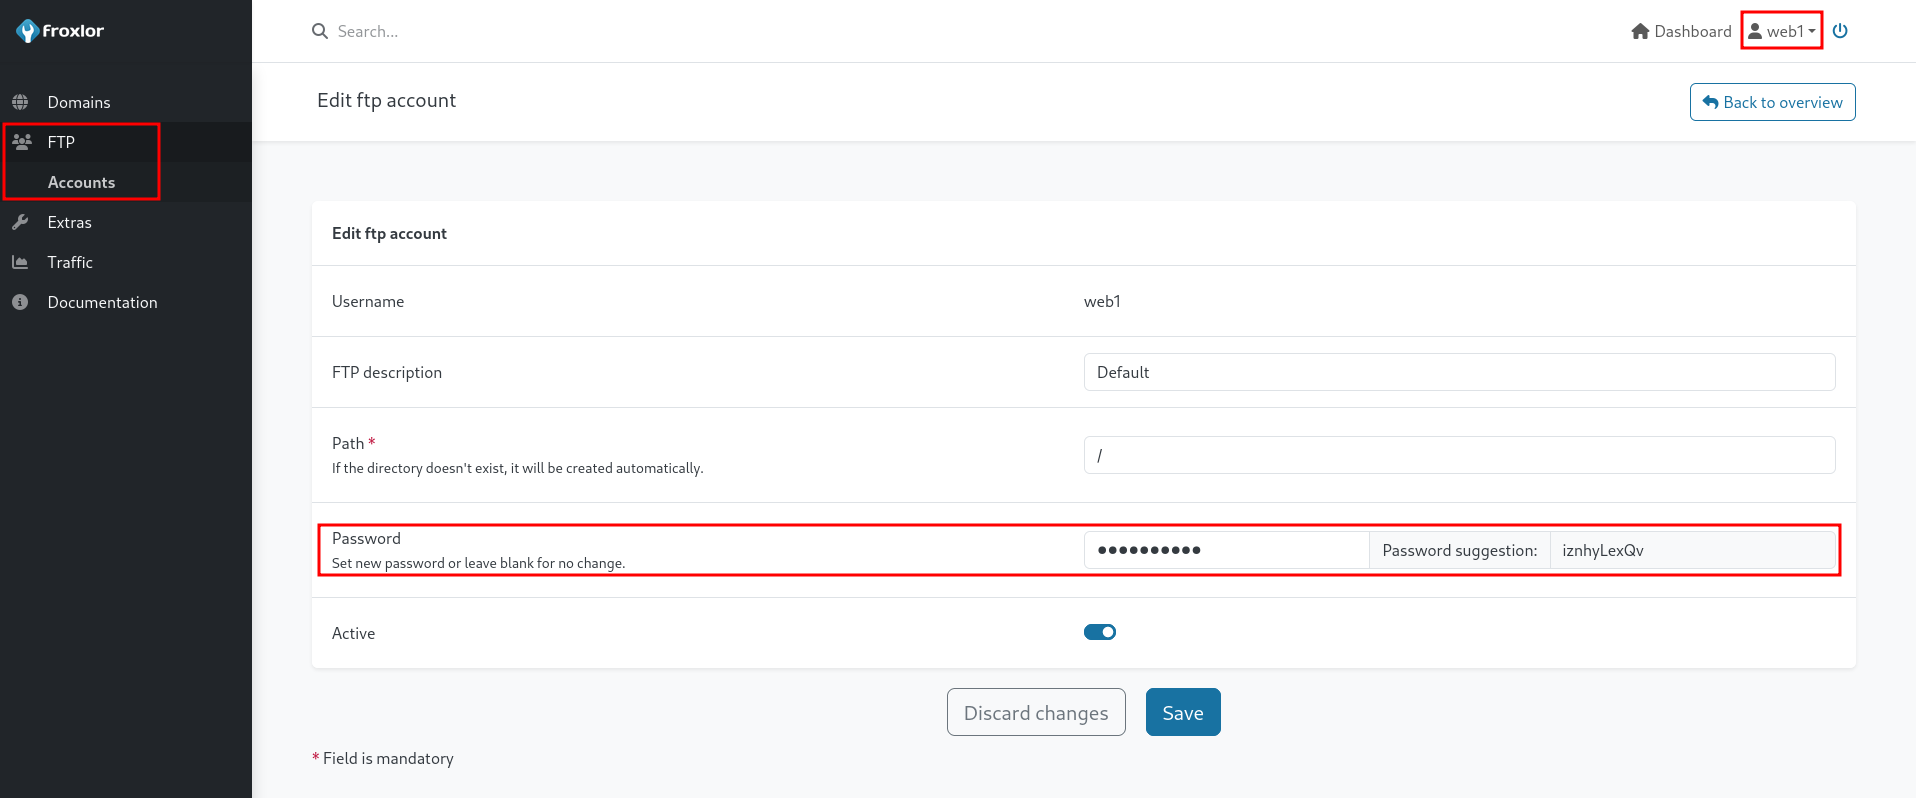Click the info icon beside Documentation
Viewport: 1916px width, 798px height.
point(20,302)
